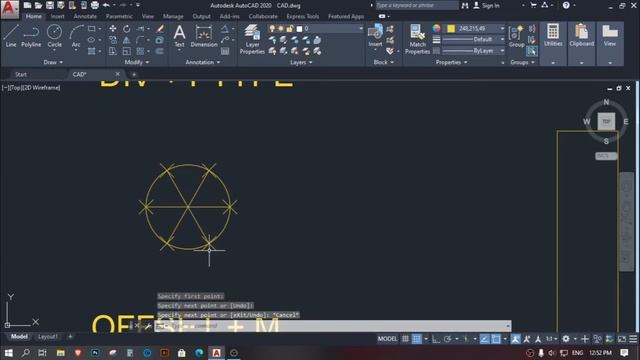Open the Table annotation tool
640x360 pixels.
click(x=225, y=51)
